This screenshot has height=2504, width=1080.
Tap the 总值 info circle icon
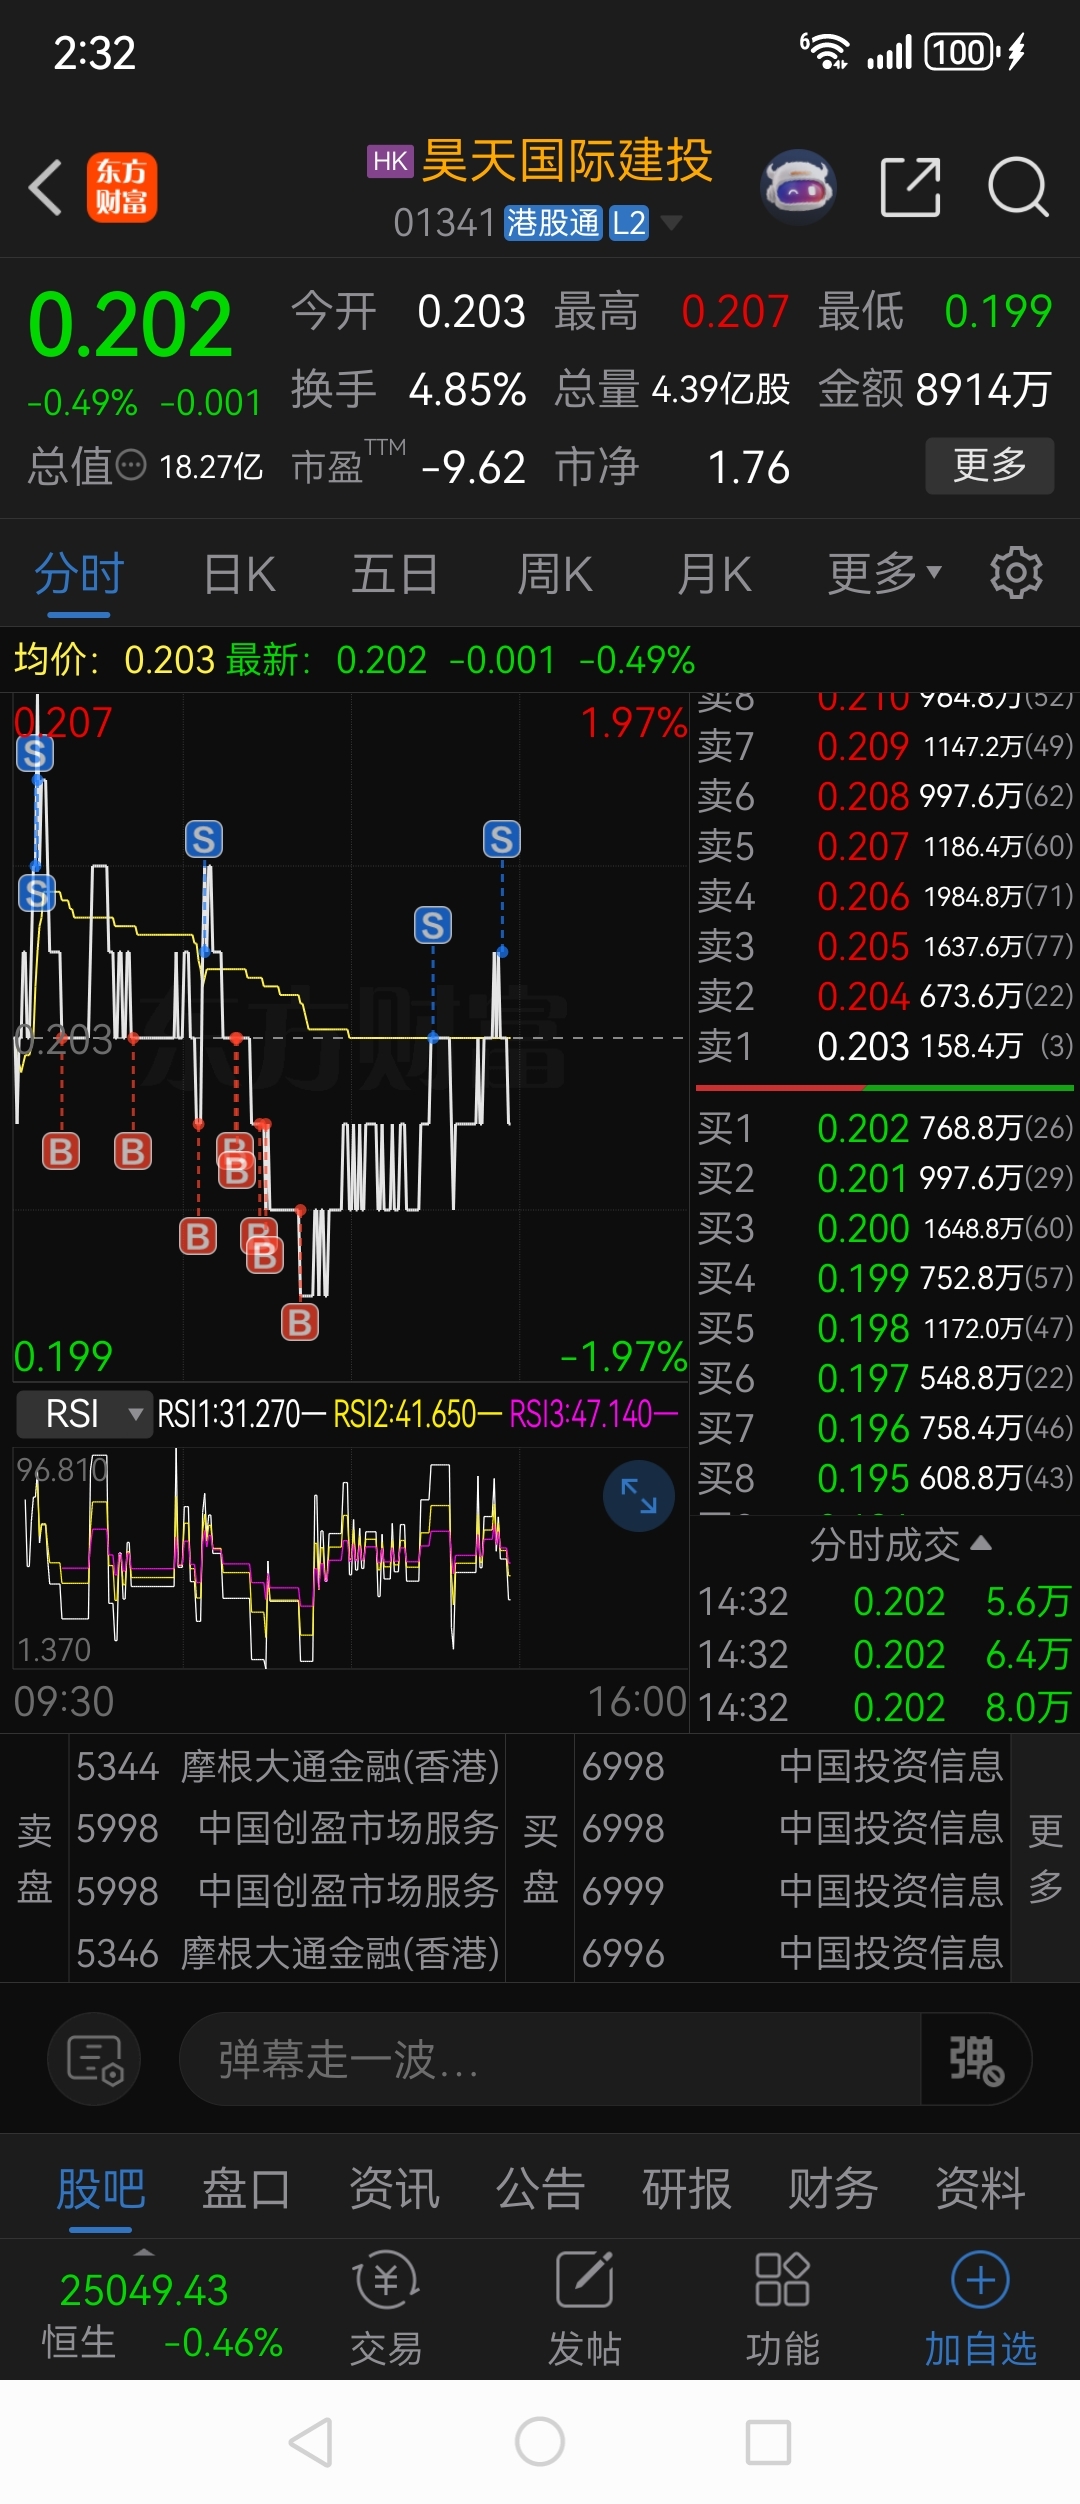[x=131, y=466]
